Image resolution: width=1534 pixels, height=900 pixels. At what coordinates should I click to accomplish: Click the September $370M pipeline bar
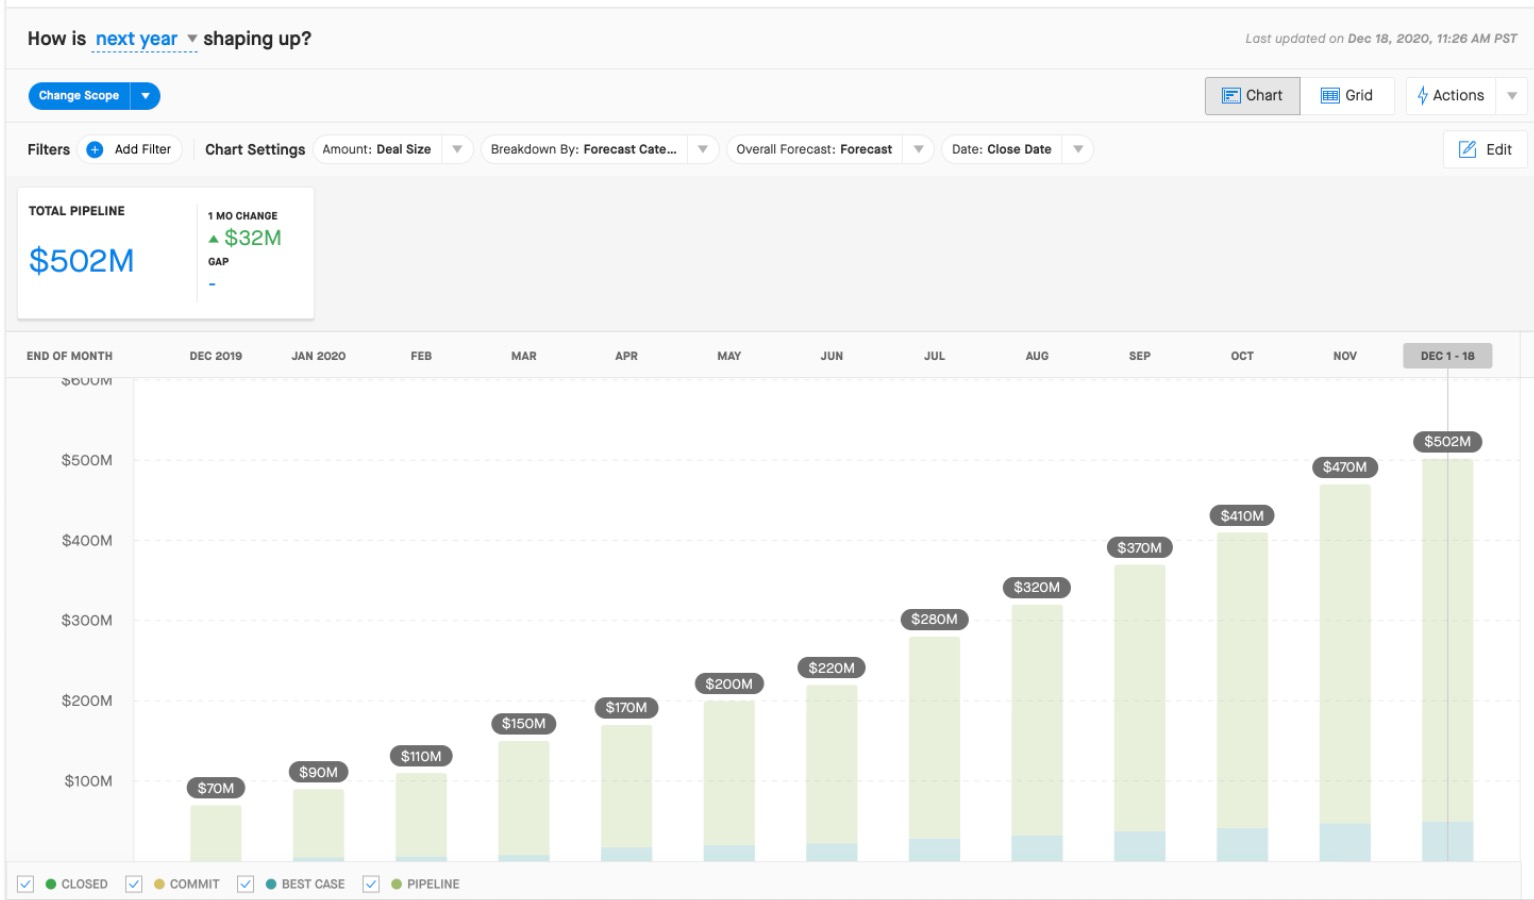coord(1139,713)
